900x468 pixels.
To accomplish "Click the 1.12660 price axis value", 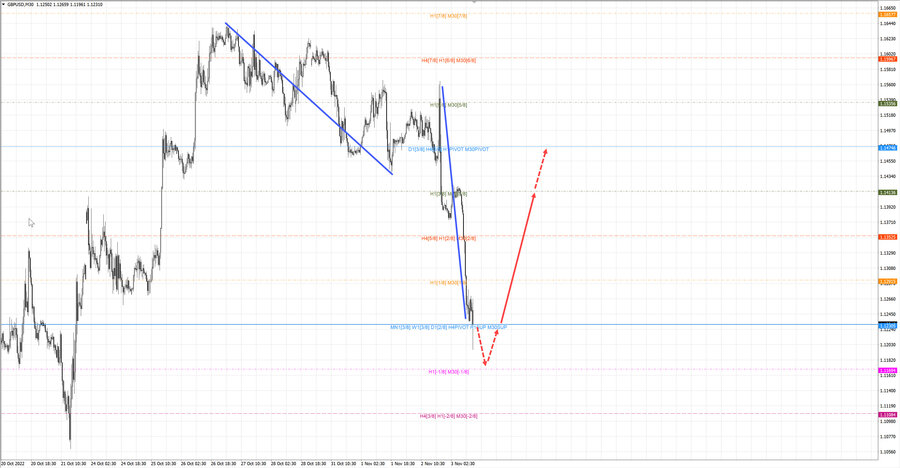I will pos(887,299).
